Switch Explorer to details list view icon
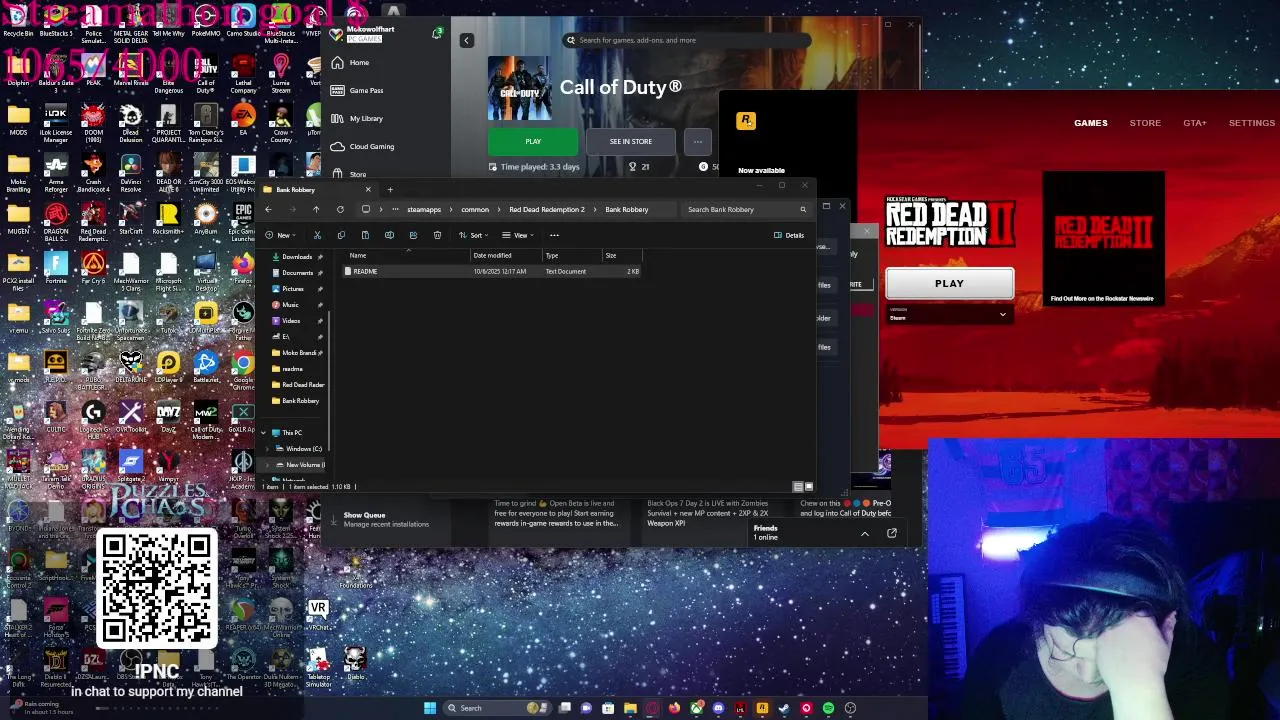 point(797,487)
